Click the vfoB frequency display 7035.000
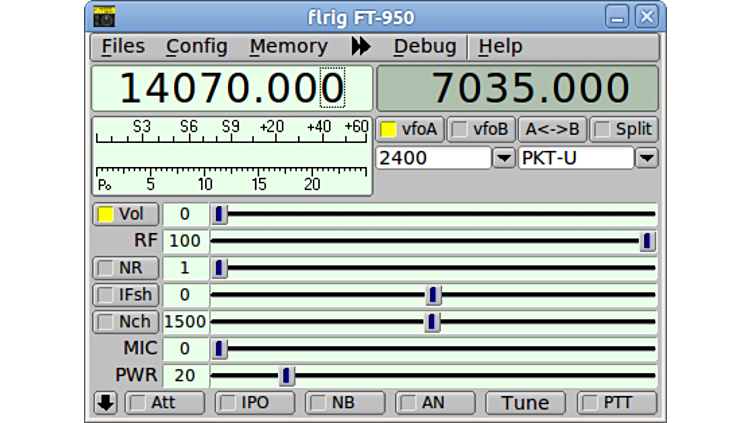Screen dimensions: 752x423 tap(517, 88)
